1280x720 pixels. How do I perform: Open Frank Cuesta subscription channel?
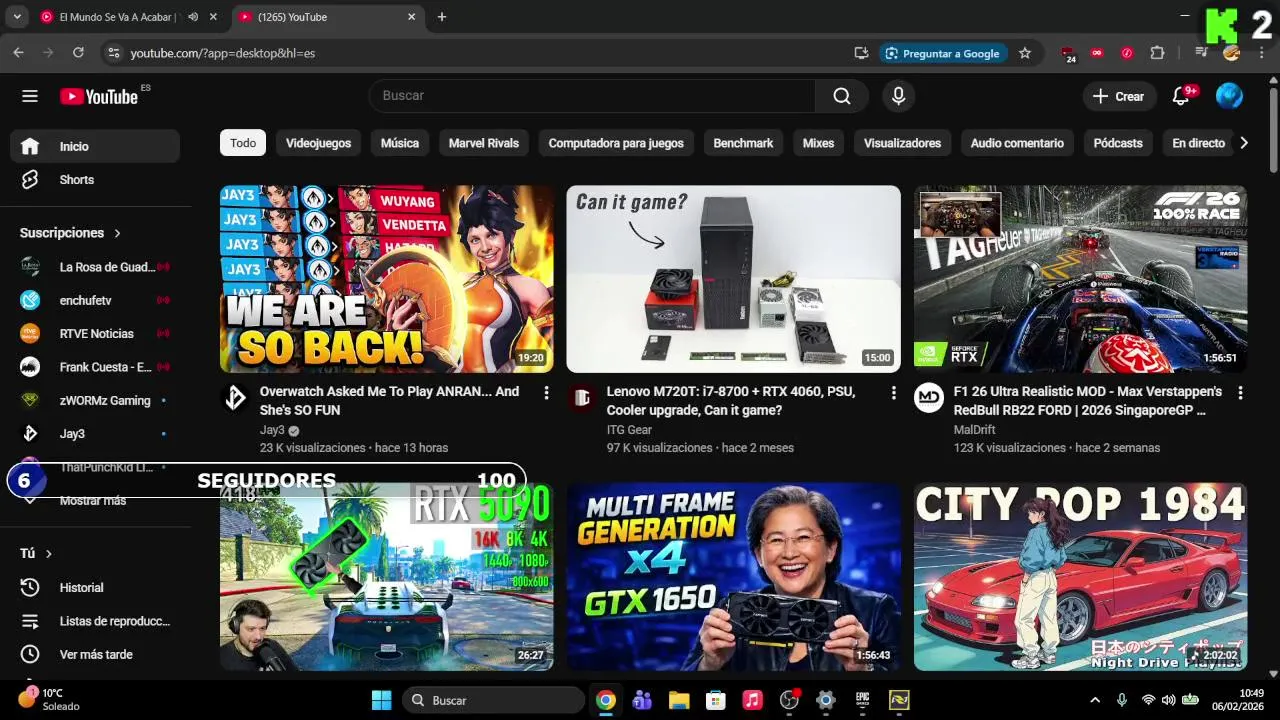(95, 367)
